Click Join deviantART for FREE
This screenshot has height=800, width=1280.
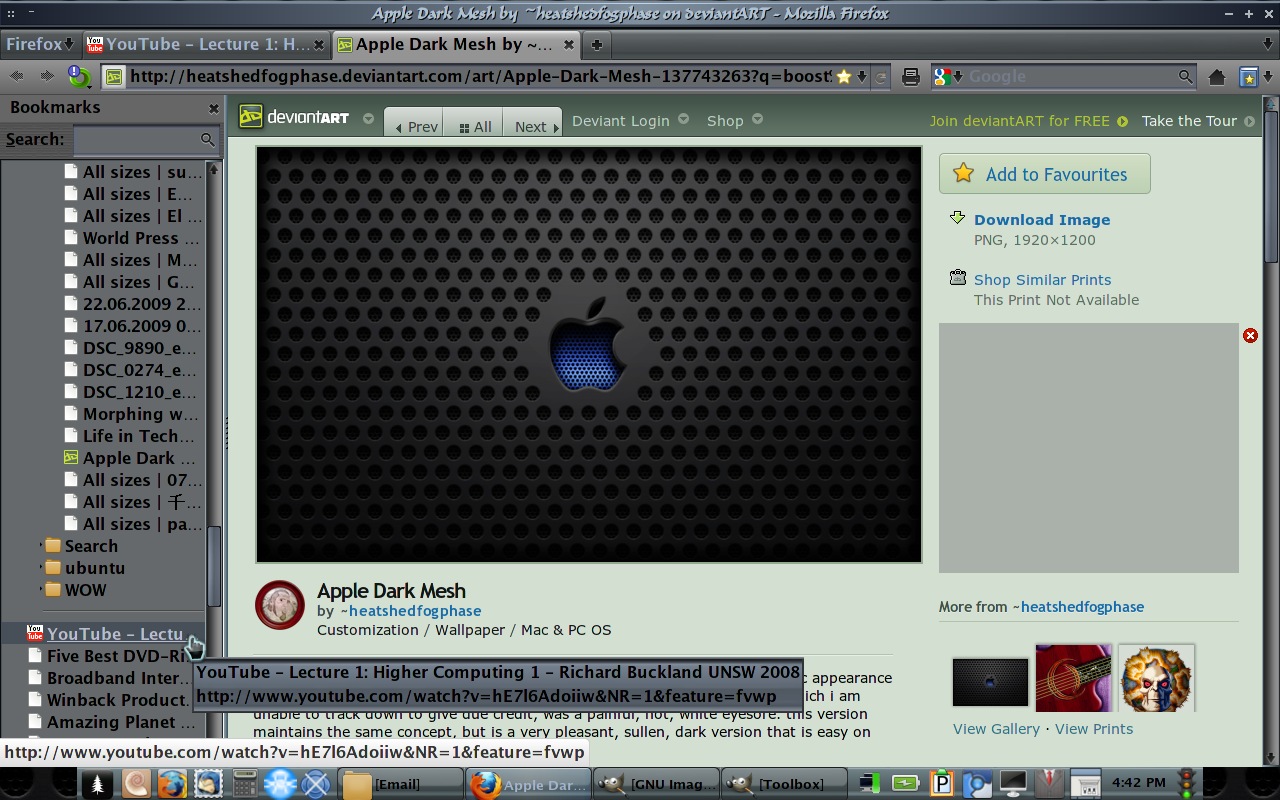tap(1019, 121)
